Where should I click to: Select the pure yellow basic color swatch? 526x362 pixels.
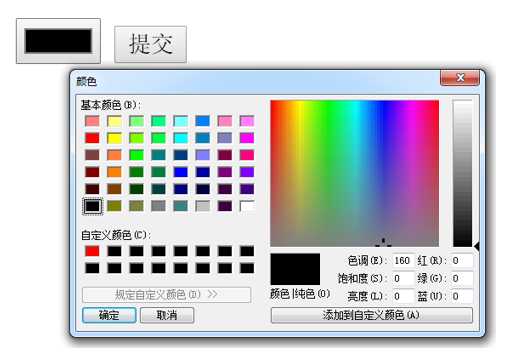click(114, 138)
